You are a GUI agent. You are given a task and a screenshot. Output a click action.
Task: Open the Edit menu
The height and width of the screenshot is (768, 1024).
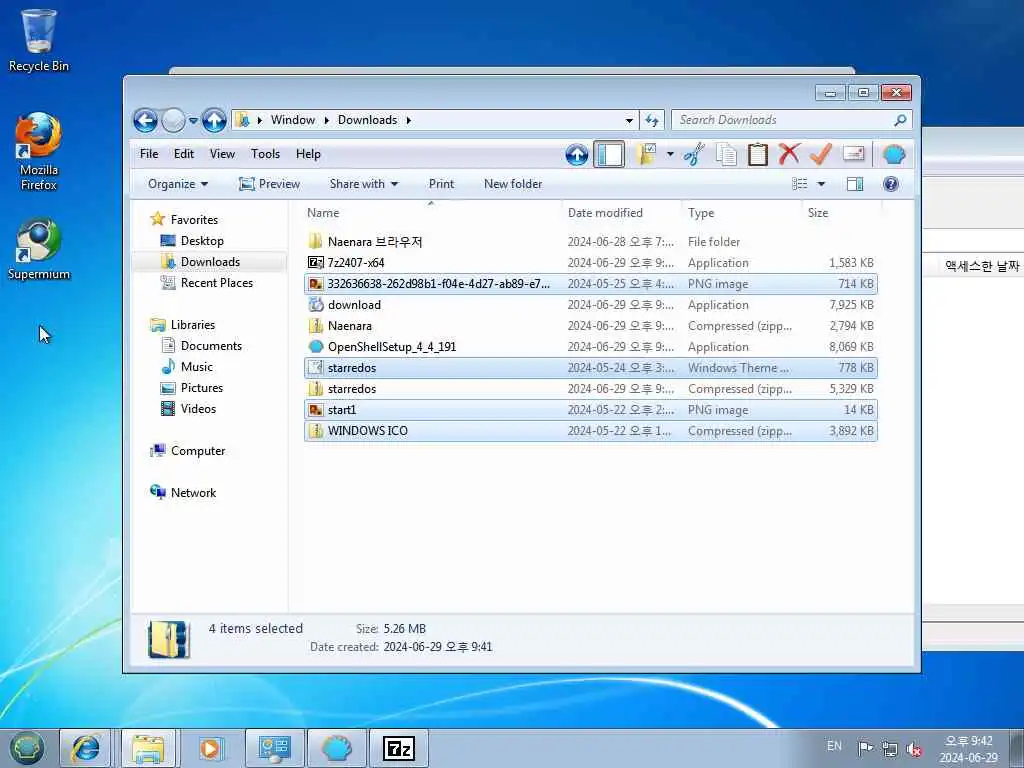[x=184, y=154]
